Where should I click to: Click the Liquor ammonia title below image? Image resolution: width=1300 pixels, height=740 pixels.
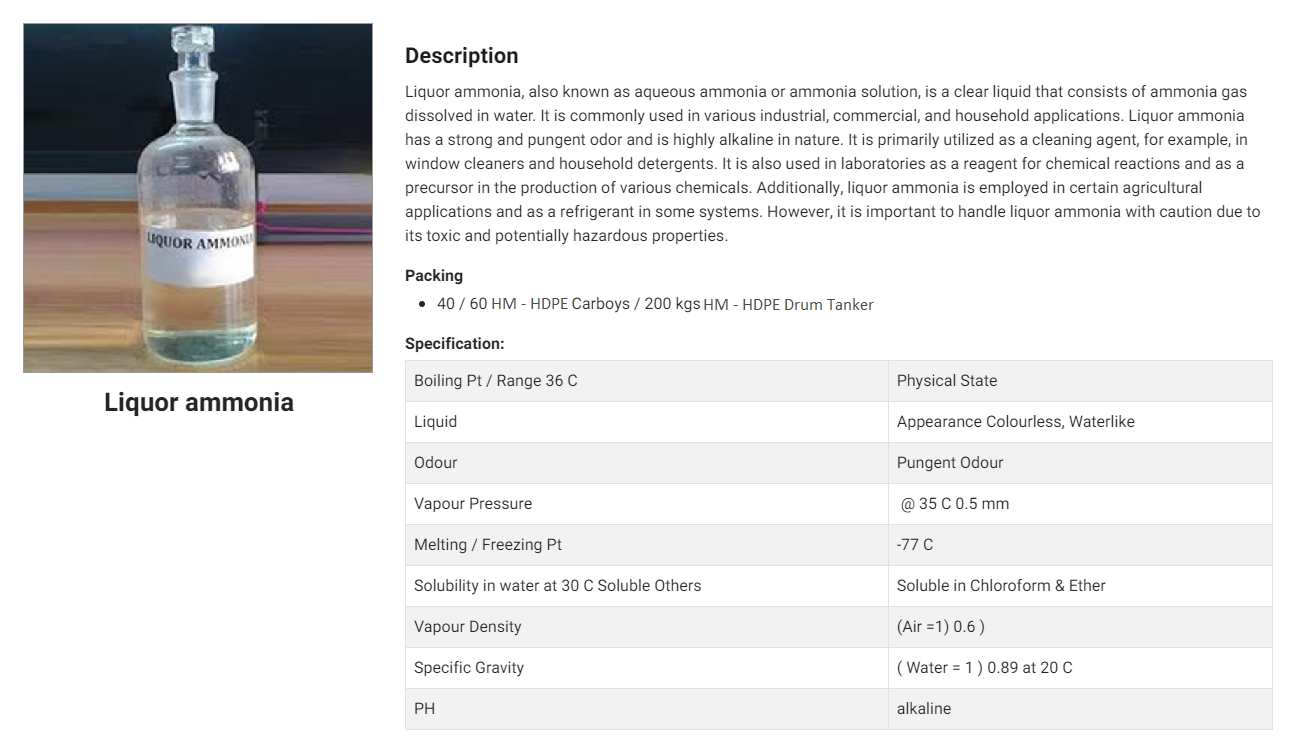coord(198,402)
